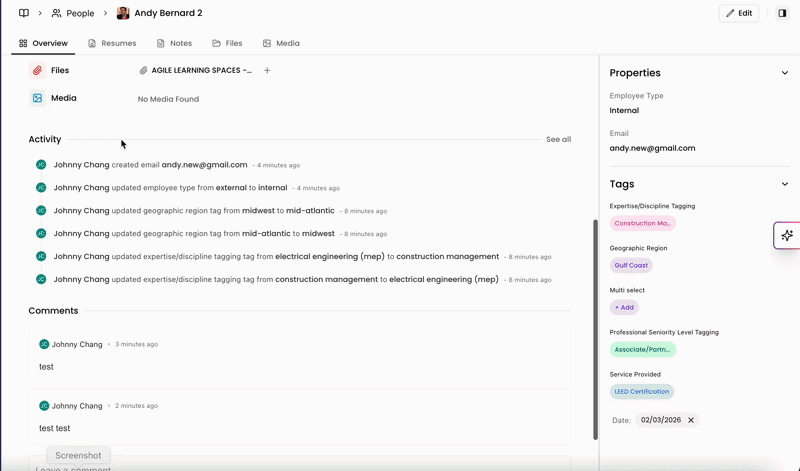Open the Notes tab
Image resolution: width=800 pixels, height=471 pixels.
tap(174, 43)
